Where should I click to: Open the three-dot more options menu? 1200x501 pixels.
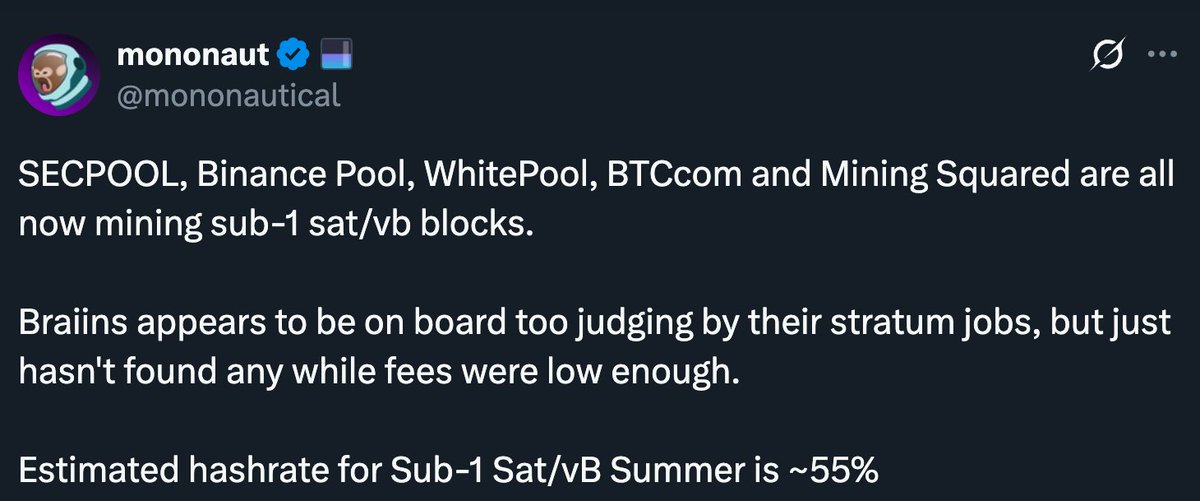[1163, 56]
